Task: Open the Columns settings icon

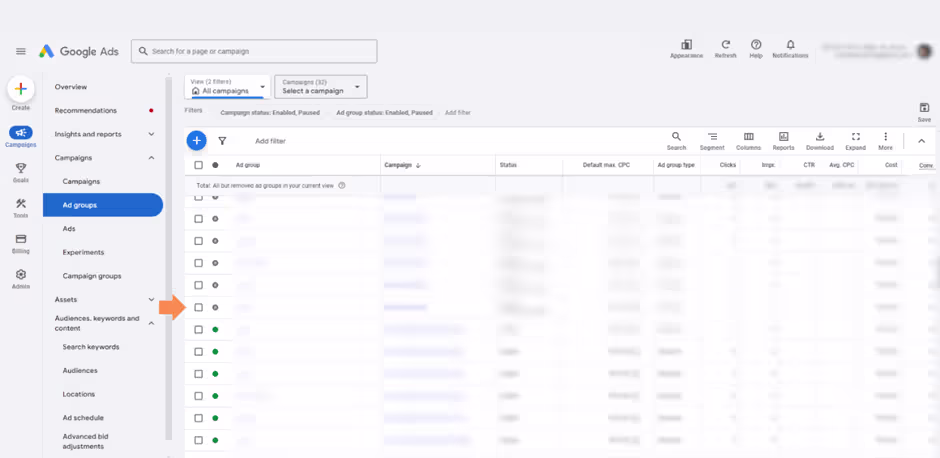Action: pyautogui.click(x=748, y=140)
